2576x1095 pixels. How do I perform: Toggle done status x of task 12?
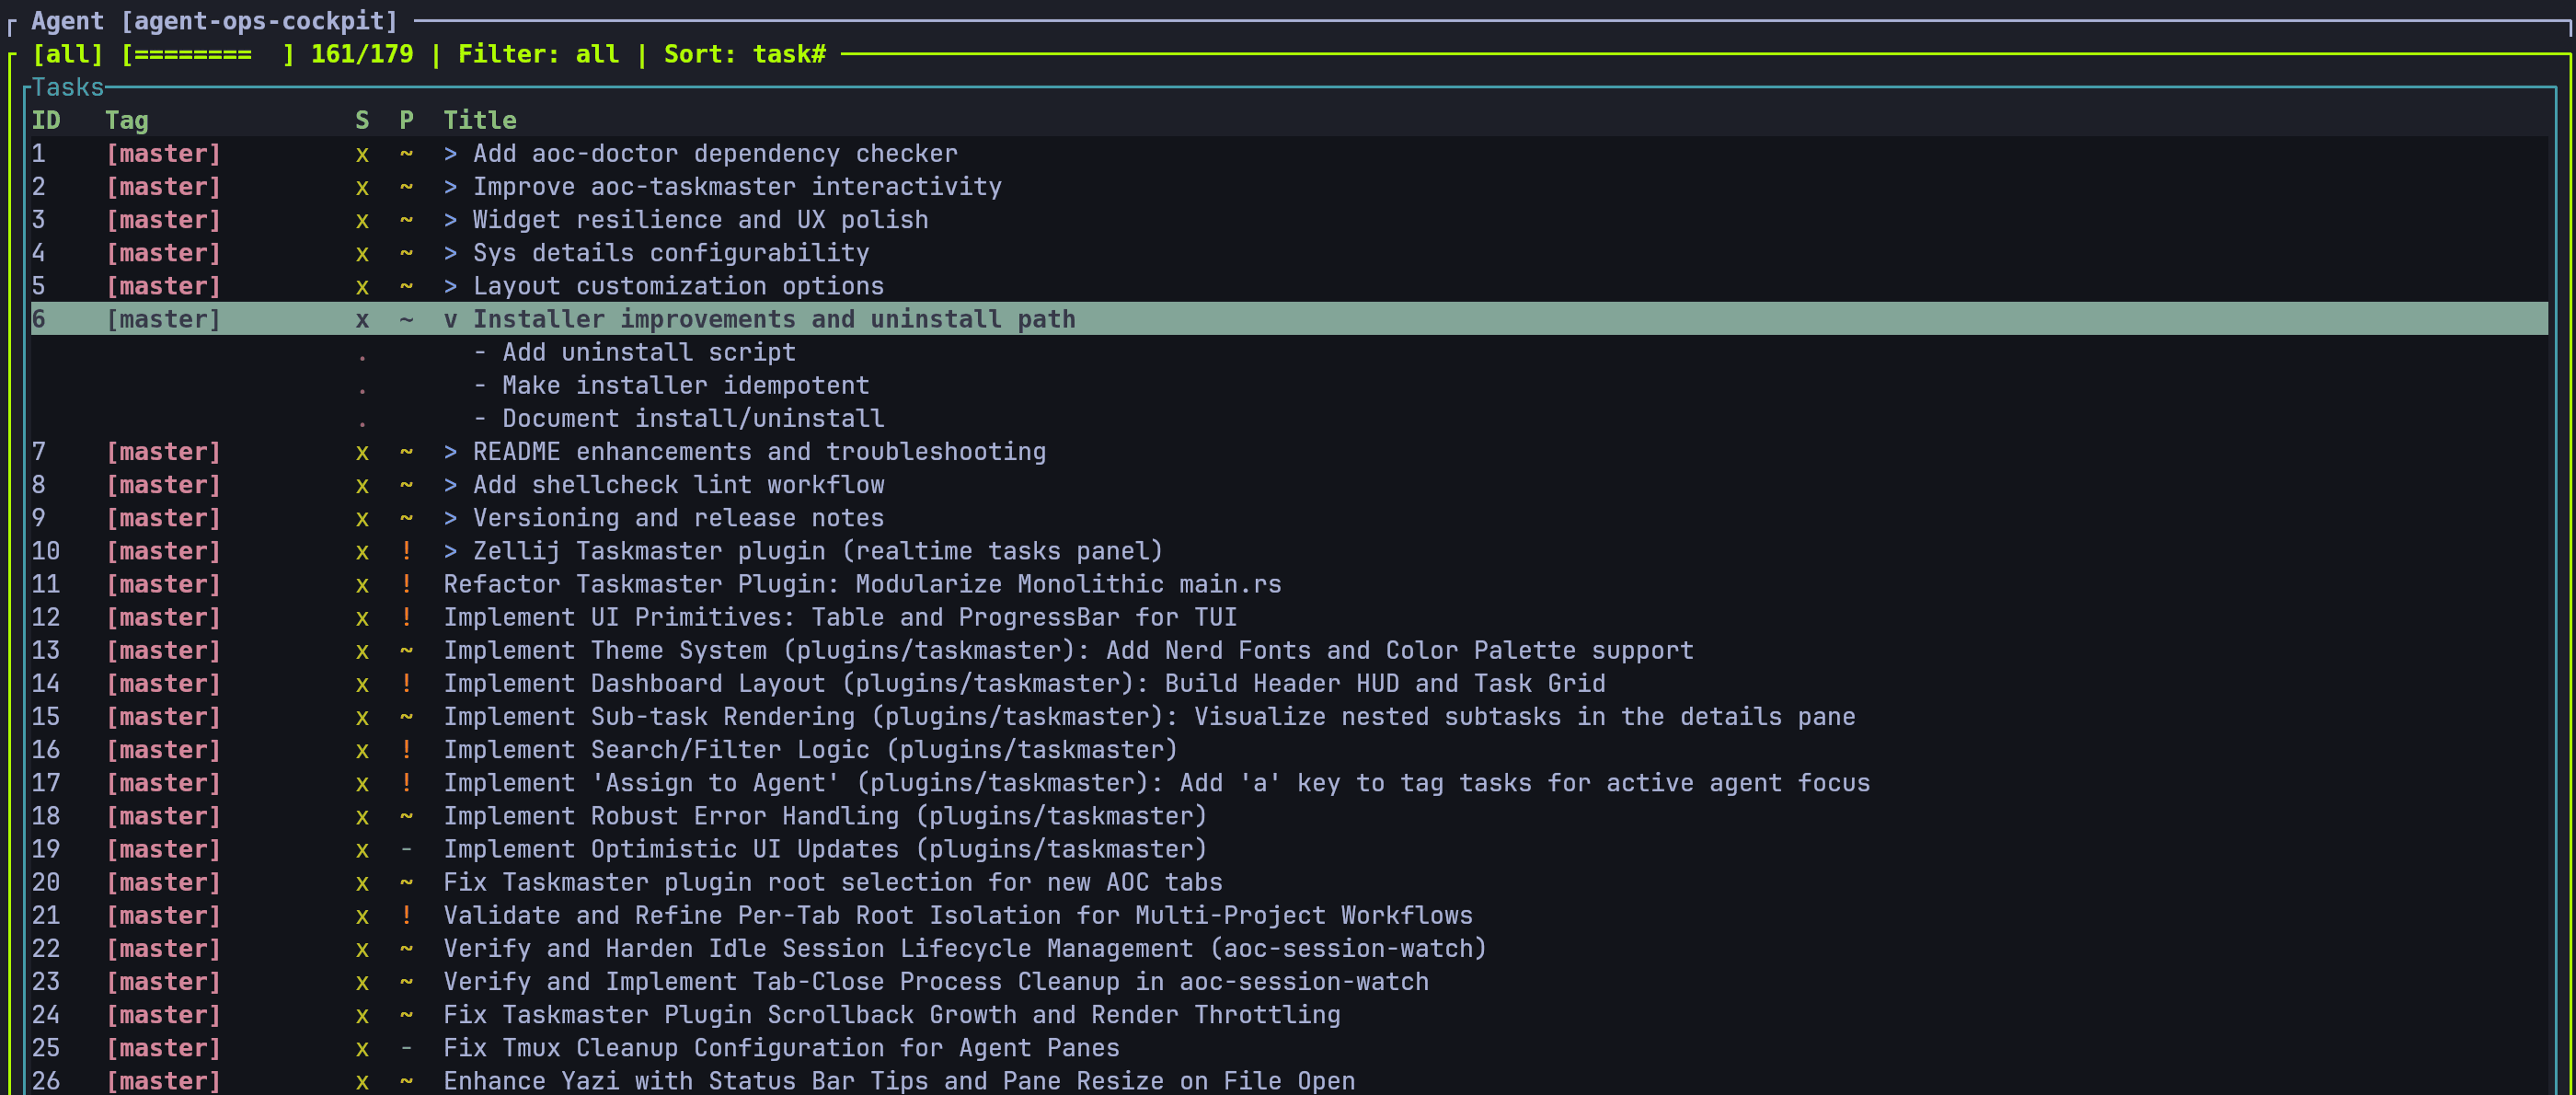tap(362, 617)
